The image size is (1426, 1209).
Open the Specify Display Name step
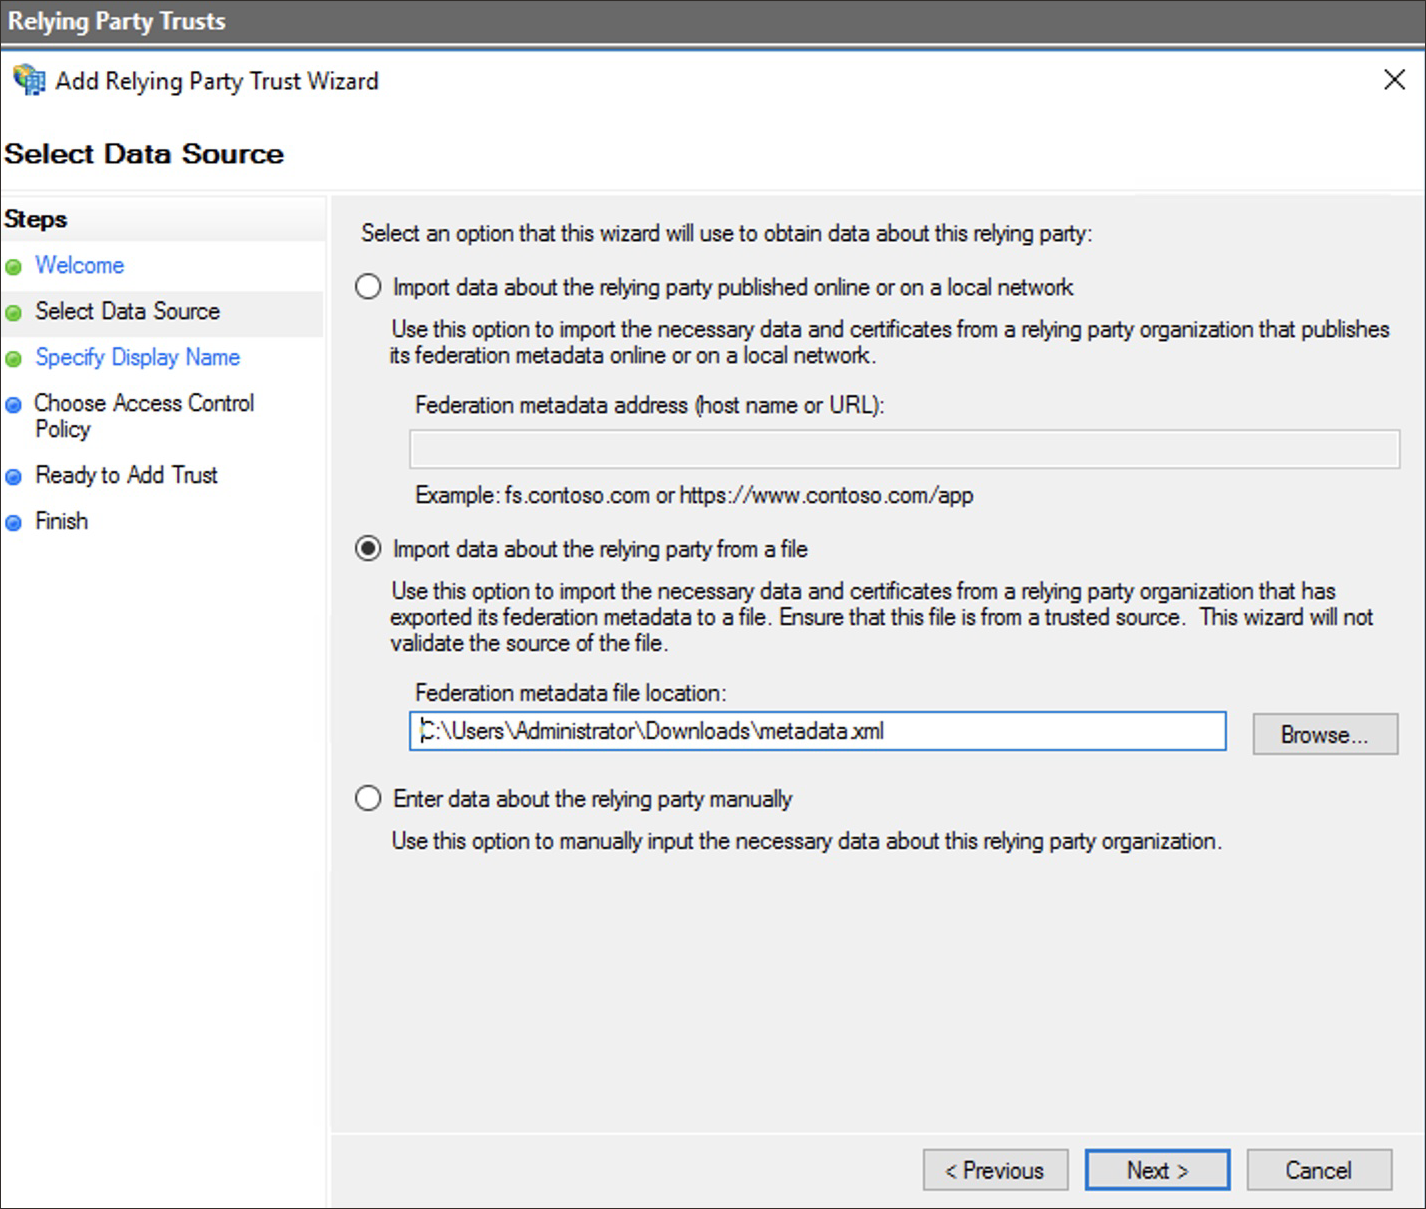click(138, 357)
